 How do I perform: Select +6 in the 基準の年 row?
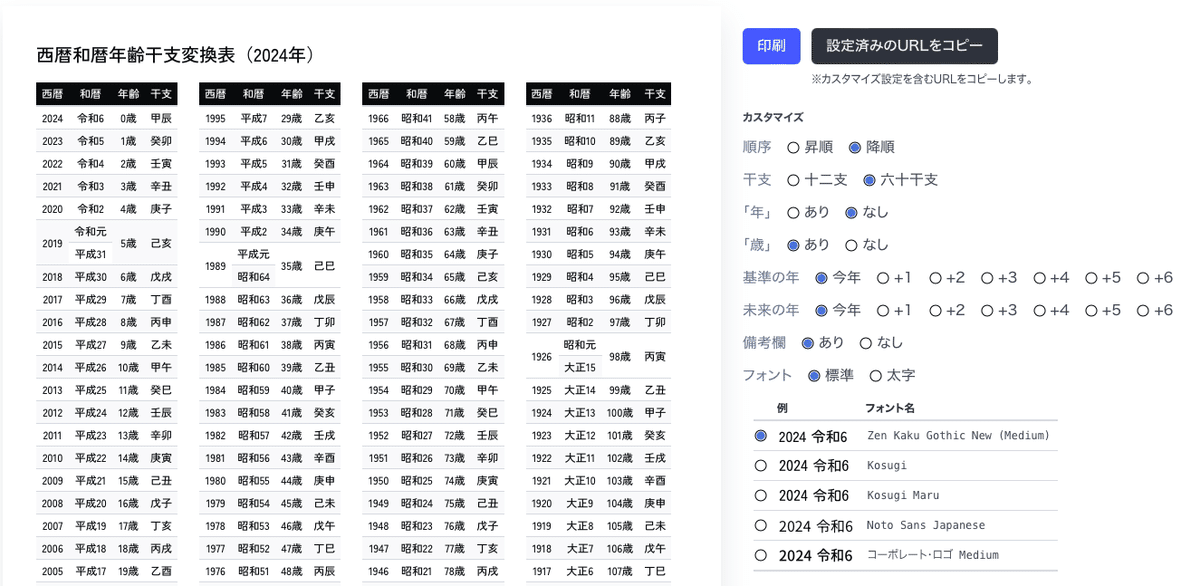pyautogui.click(x=1144, y=278)
